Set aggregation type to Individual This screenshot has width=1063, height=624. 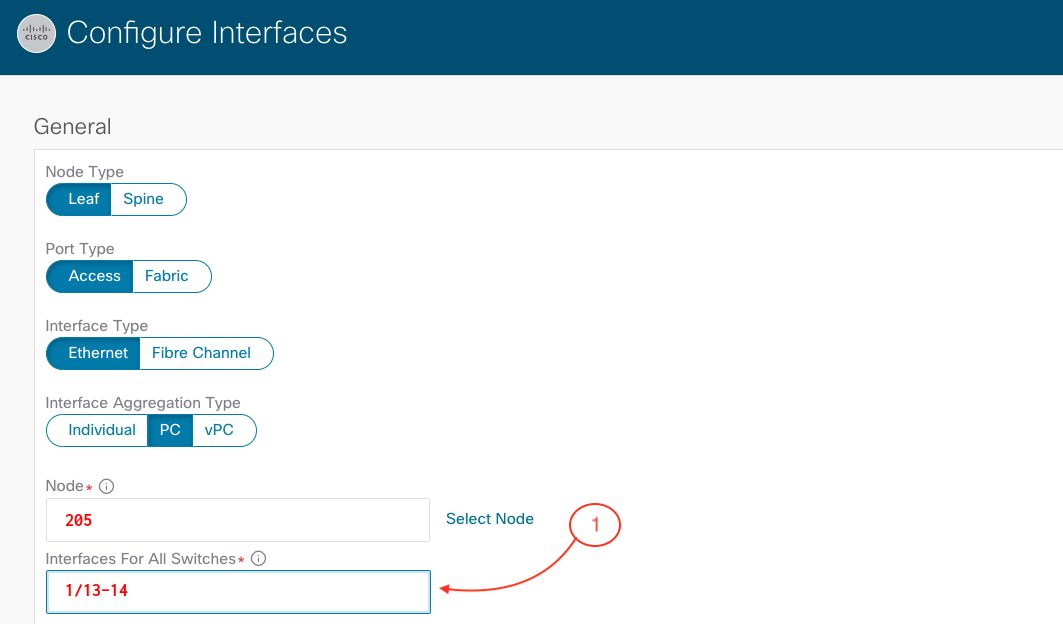click(102, 430)
